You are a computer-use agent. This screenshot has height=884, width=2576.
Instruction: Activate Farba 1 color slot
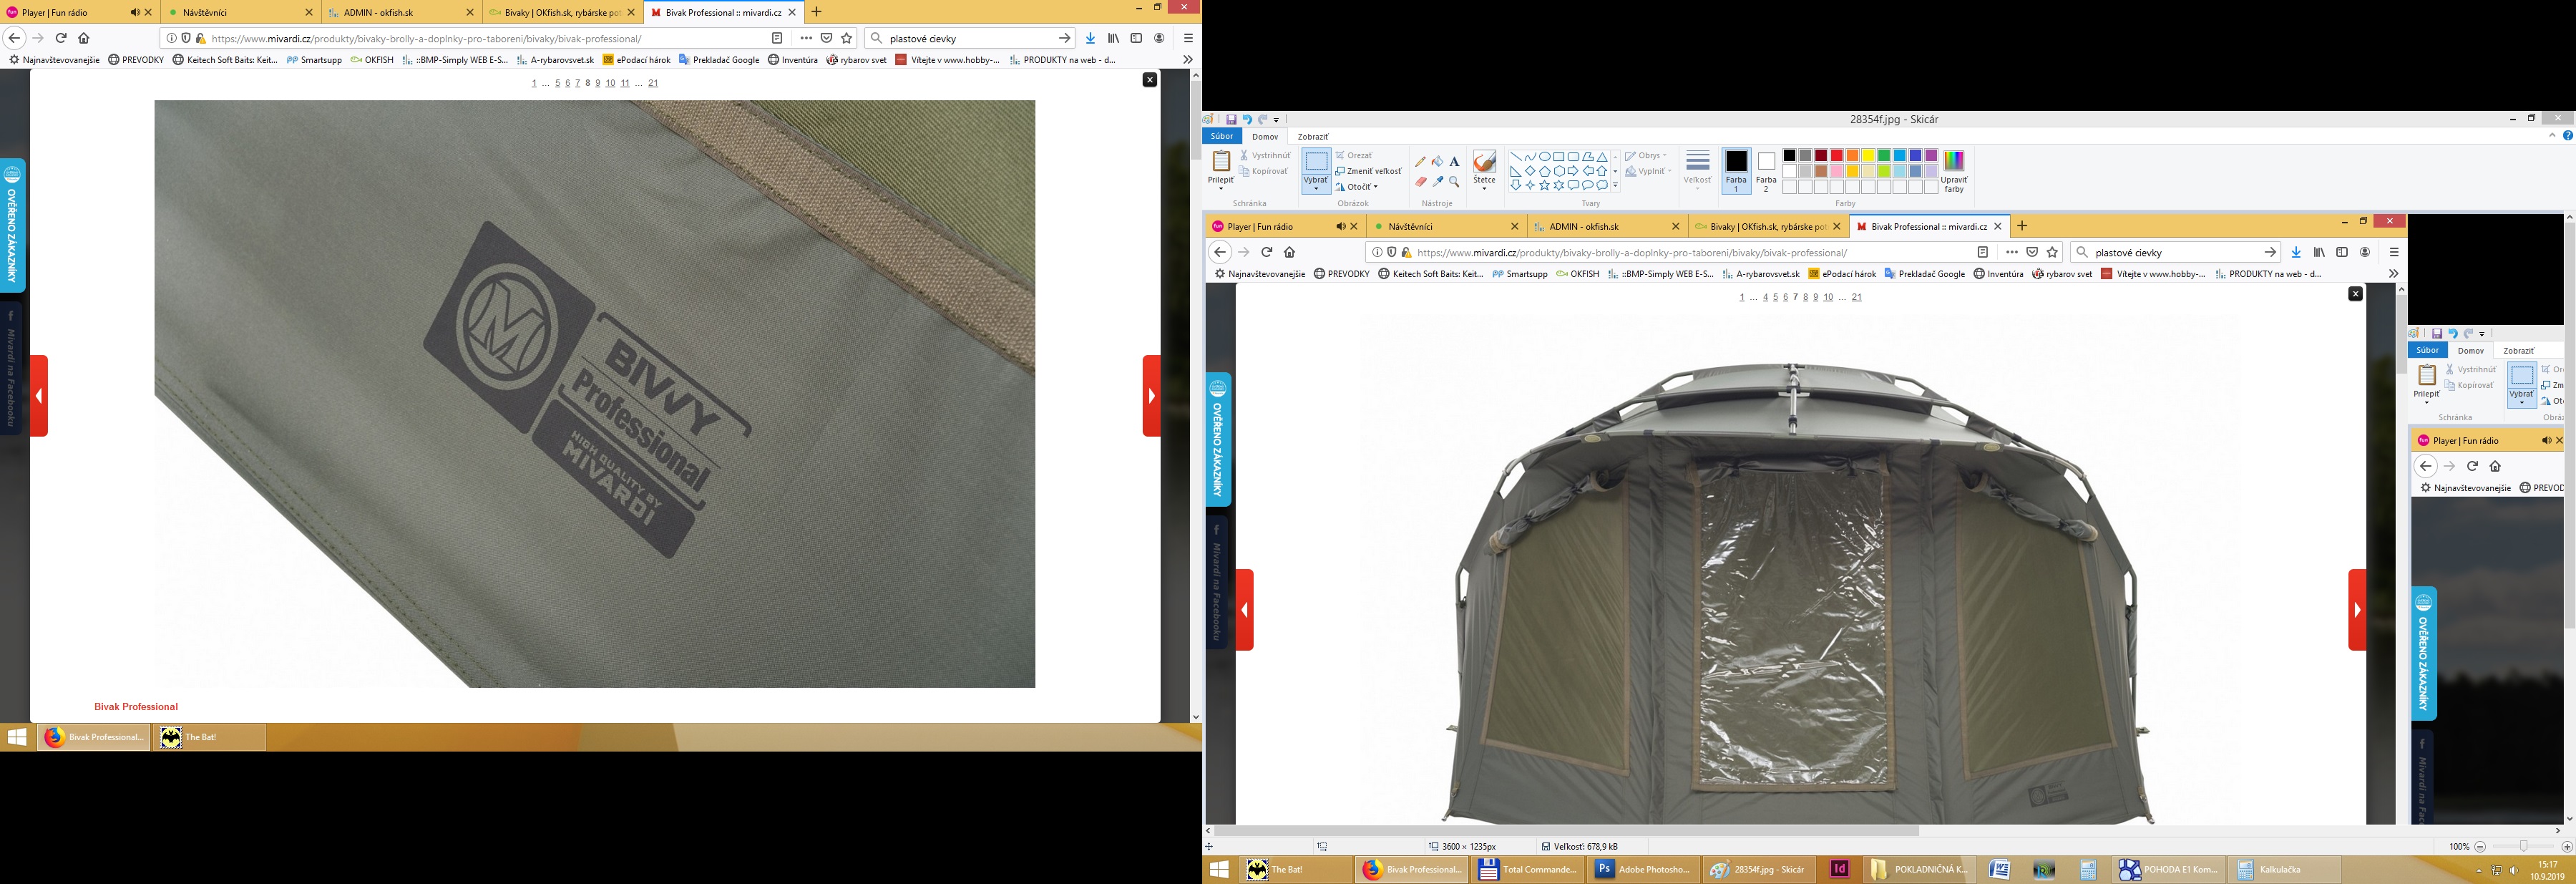point(1736,170)
